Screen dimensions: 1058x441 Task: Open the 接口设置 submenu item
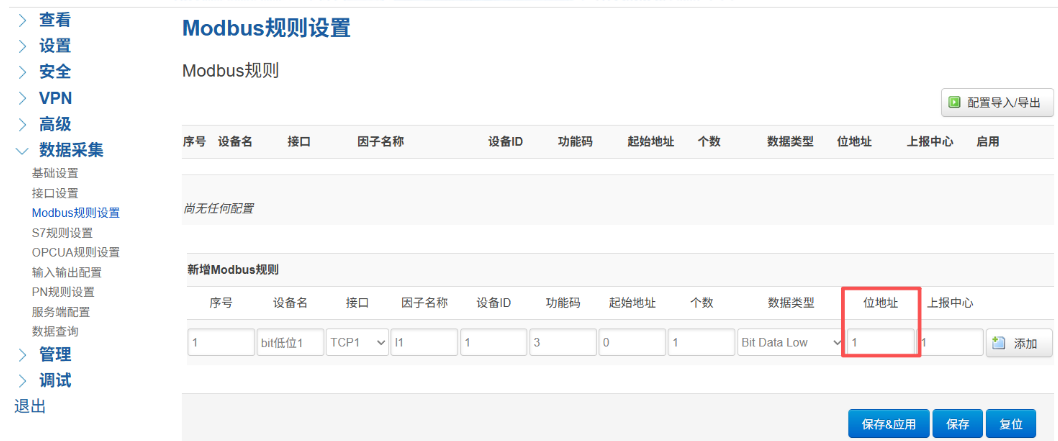[x=55, y=193]
